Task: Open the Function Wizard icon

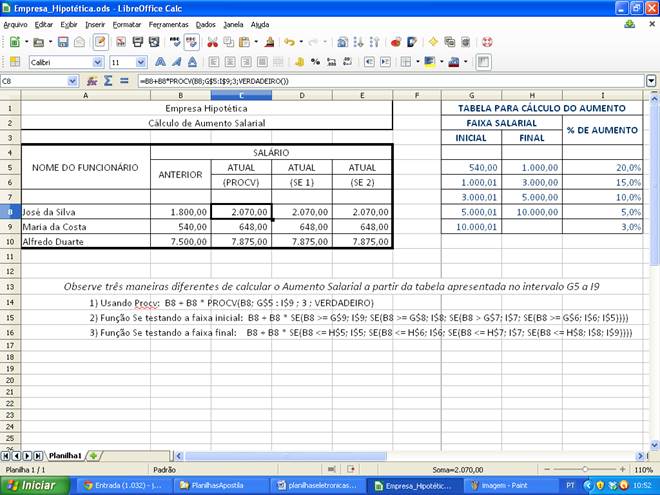Action: 96,80
